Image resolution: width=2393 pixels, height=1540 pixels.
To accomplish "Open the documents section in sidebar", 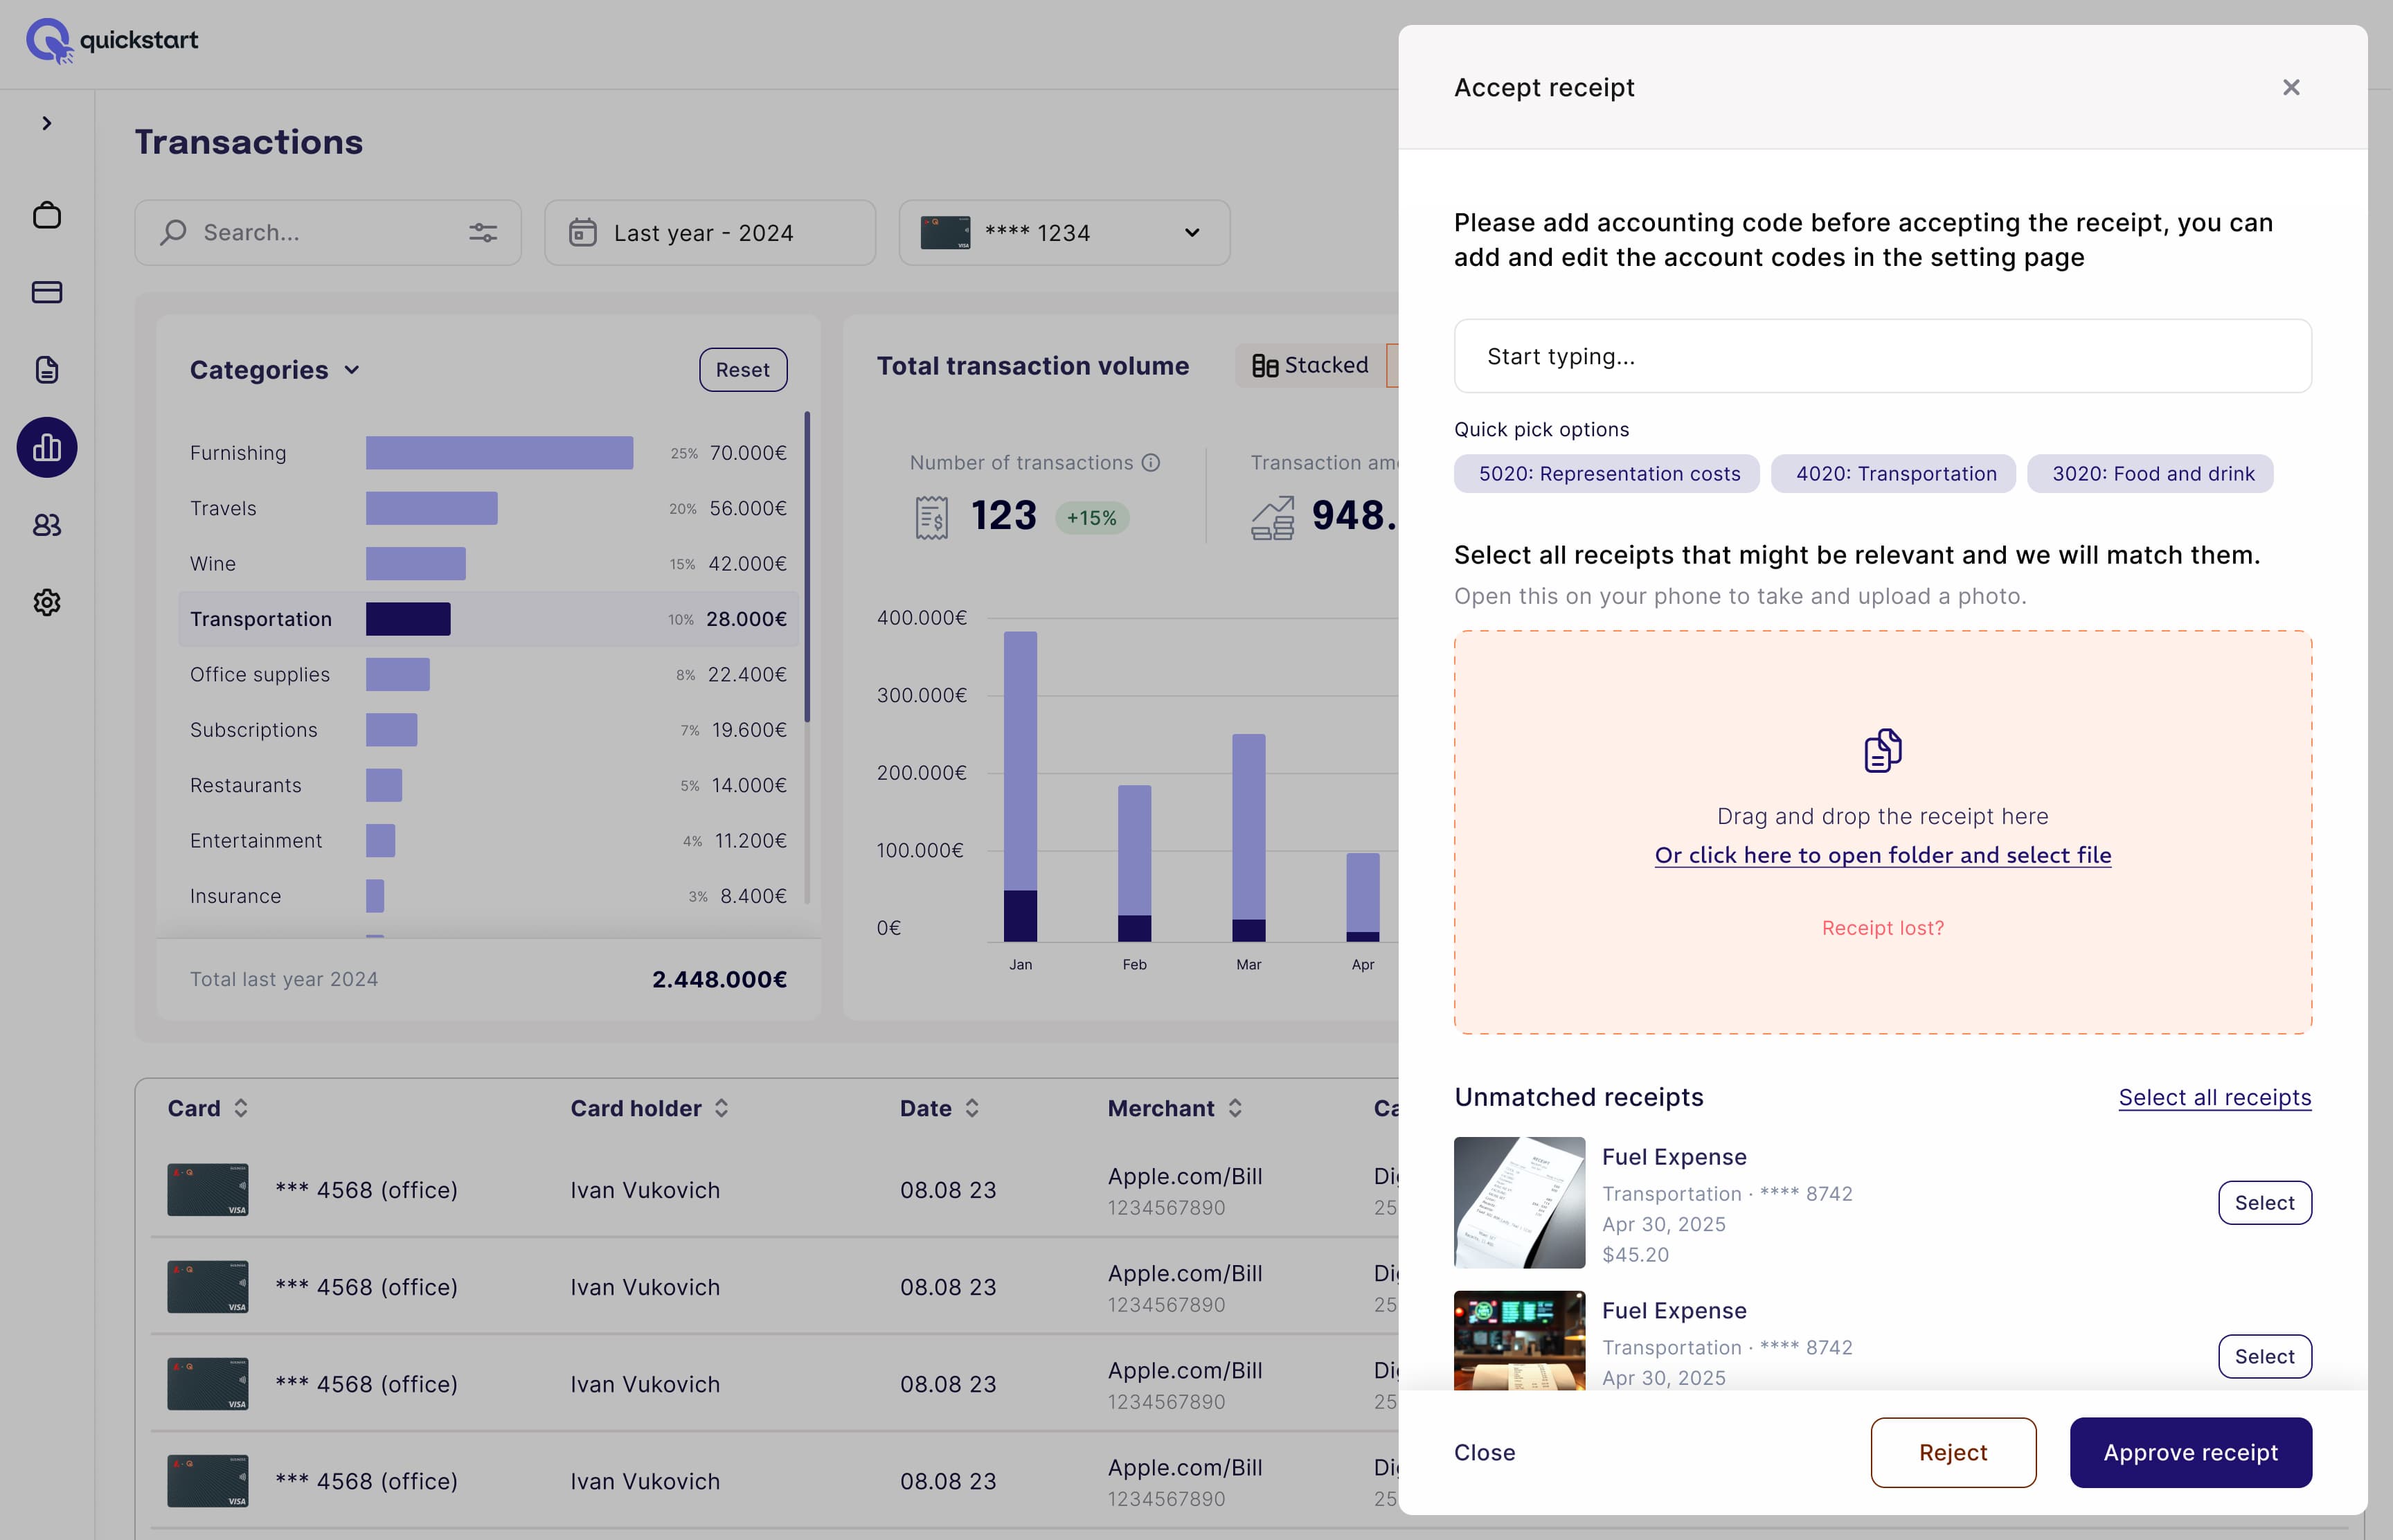I will point(46,369).
